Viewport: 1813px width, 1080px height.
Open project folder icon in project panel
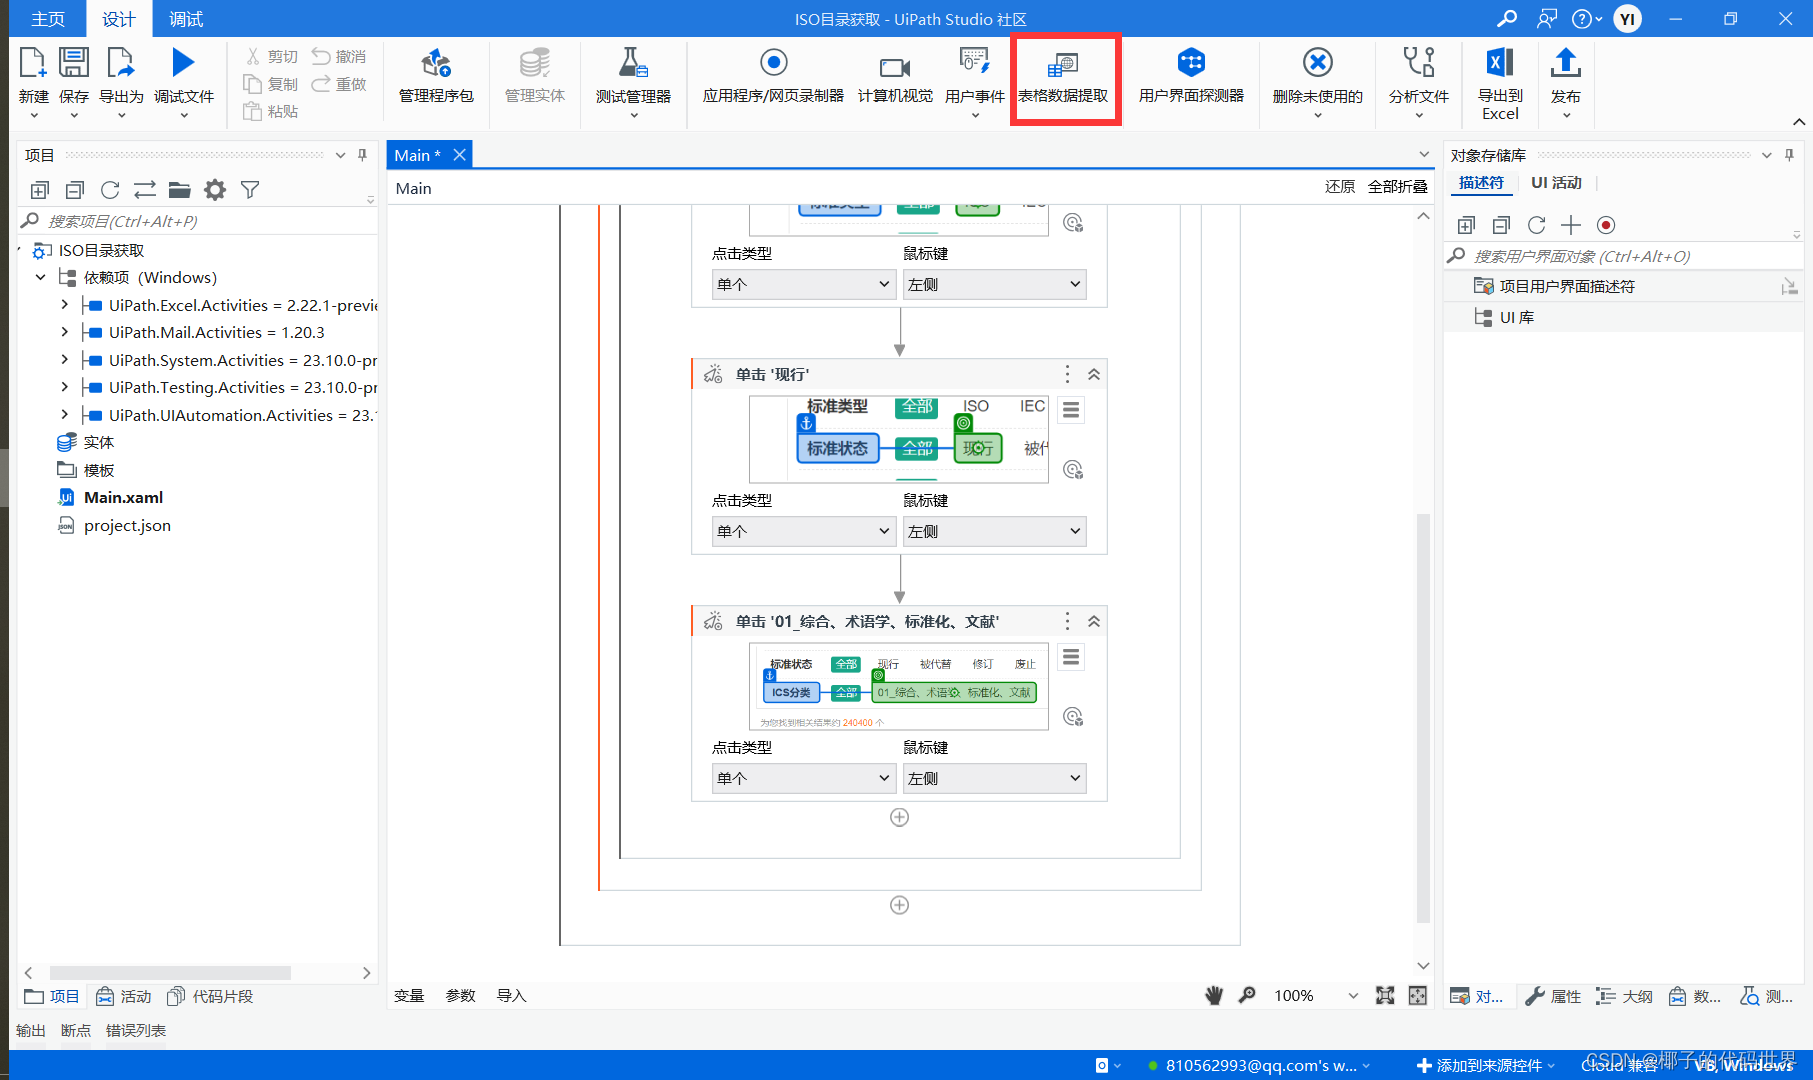click(x=180, y=190)
